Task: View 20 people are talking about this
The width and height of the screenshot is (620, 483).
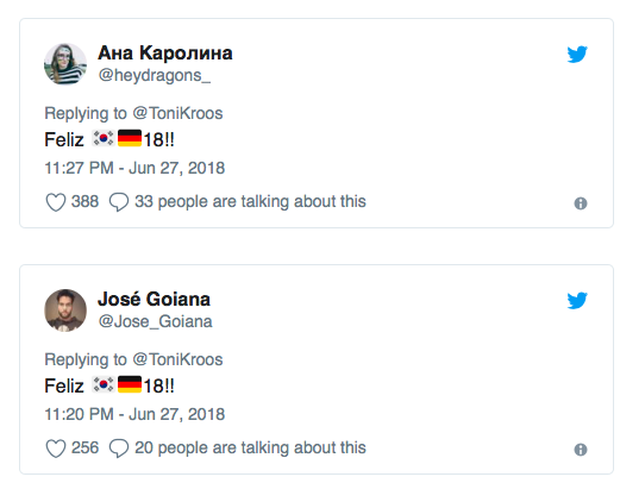Action: click(250, 448)
